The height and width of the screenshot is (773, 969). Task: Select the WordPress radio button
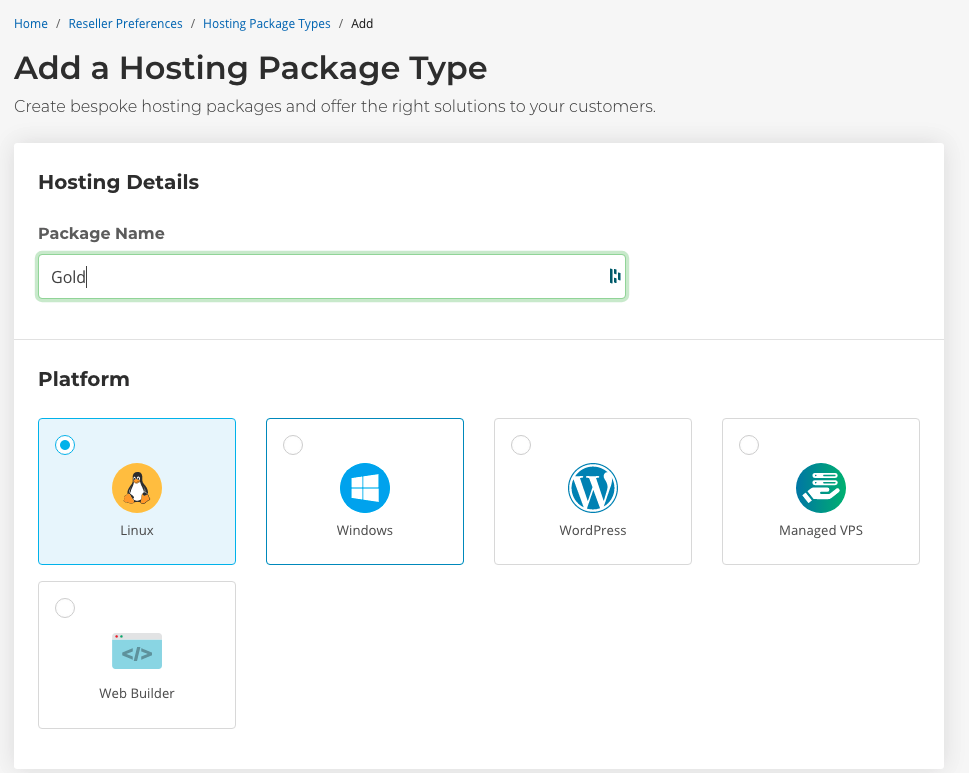point(521,445)
